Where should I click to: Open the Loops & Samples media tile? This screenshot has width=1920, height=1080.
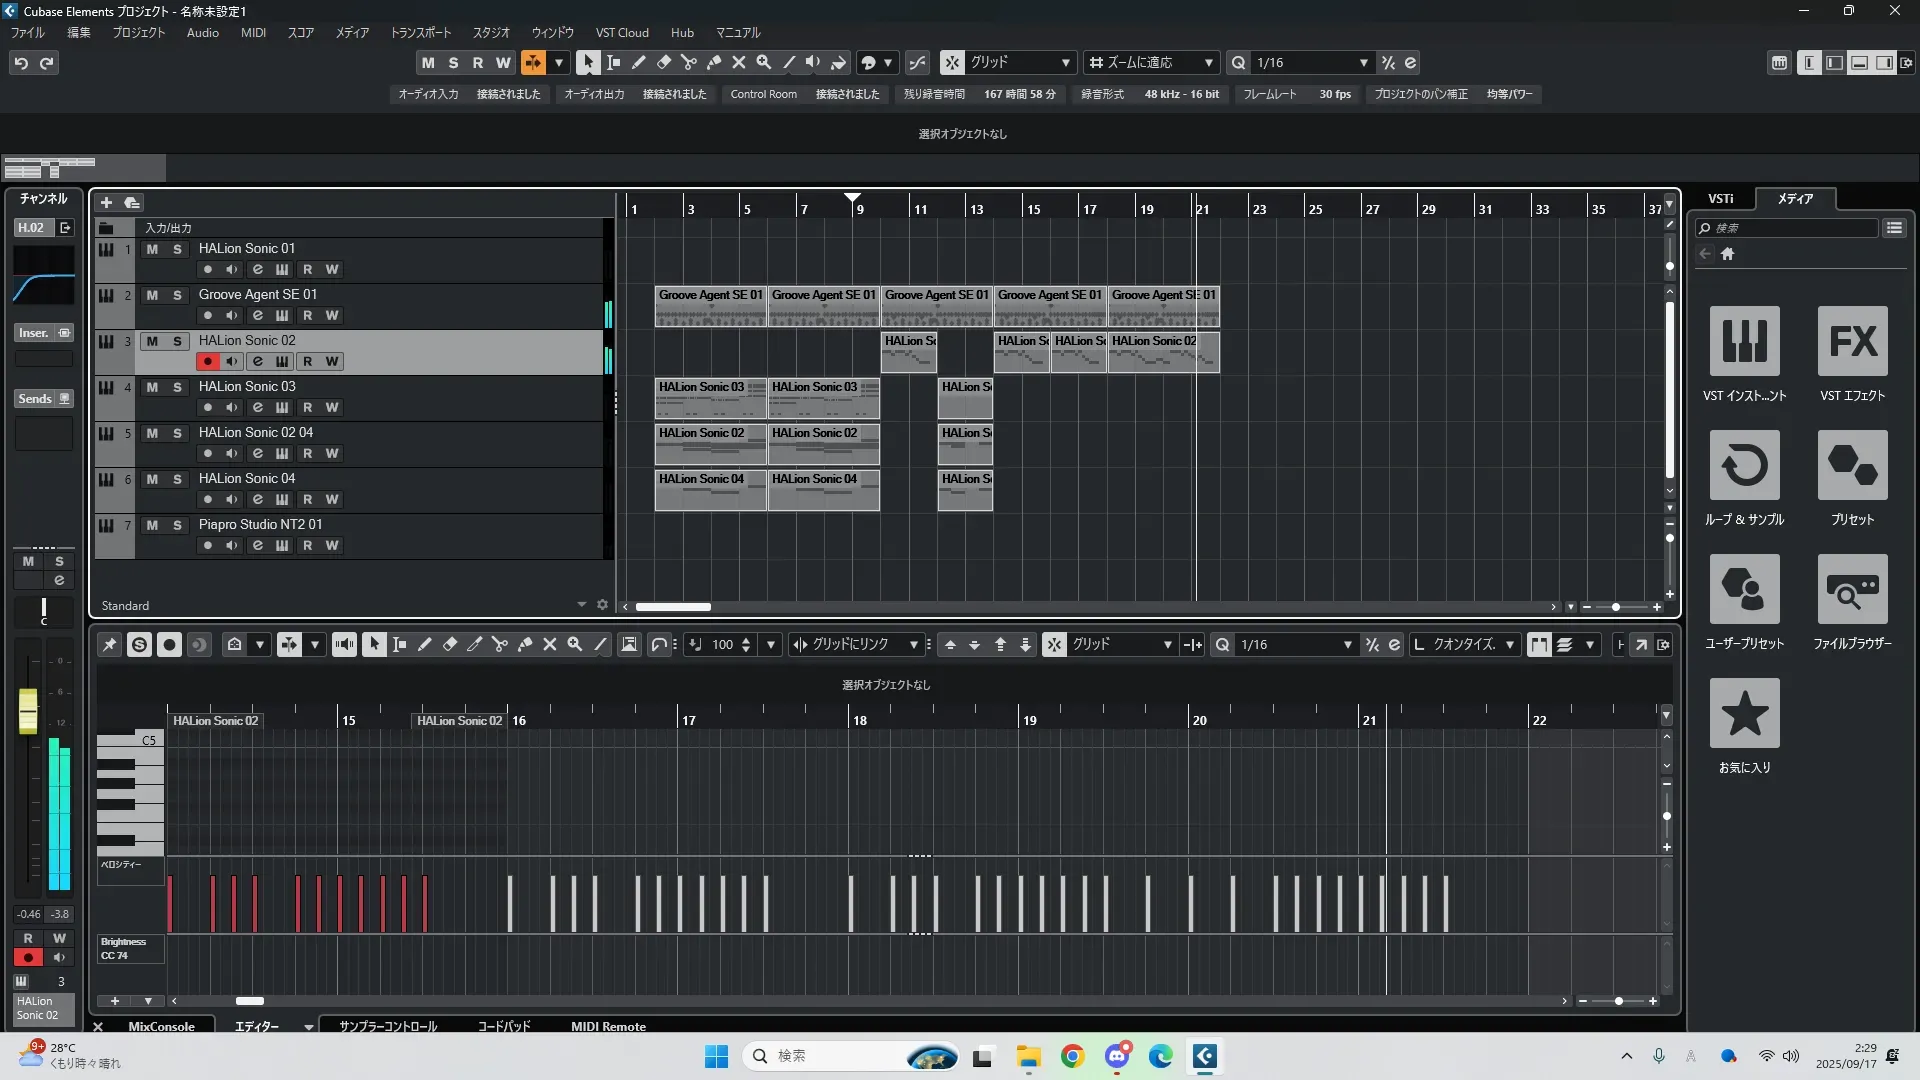[1744, 466]
